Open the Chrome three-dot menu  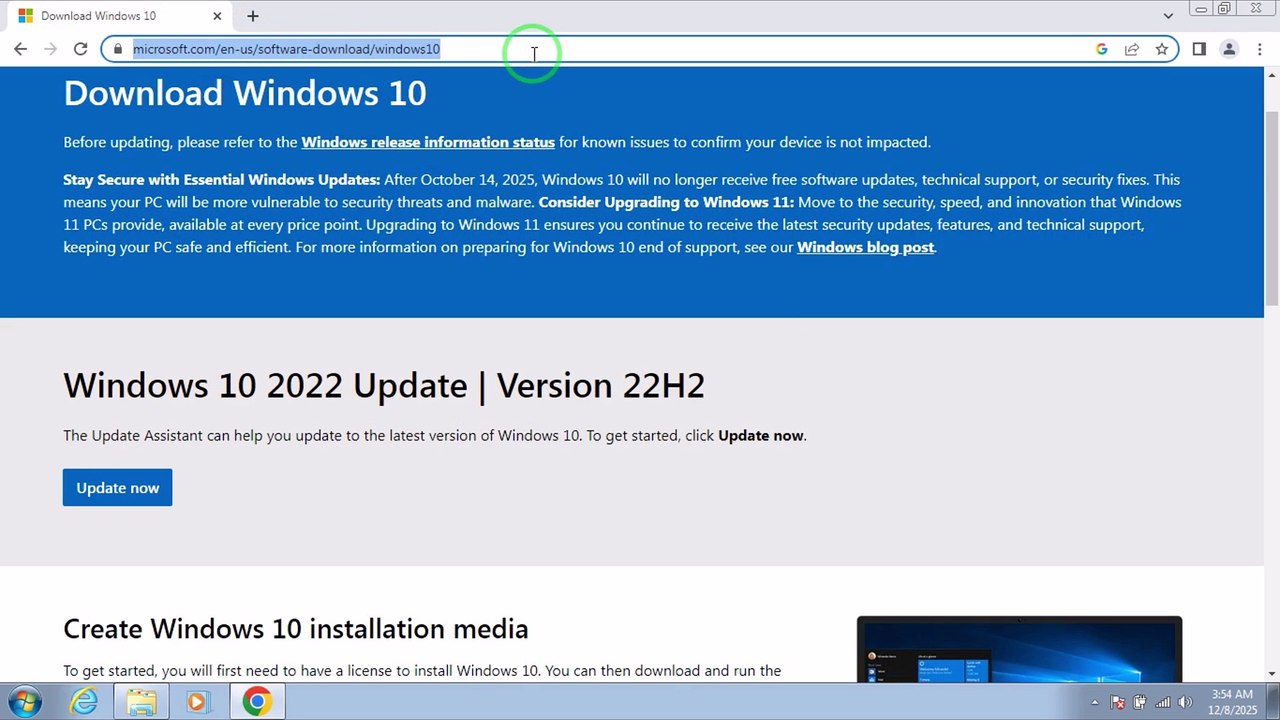tap(1259, 49)
